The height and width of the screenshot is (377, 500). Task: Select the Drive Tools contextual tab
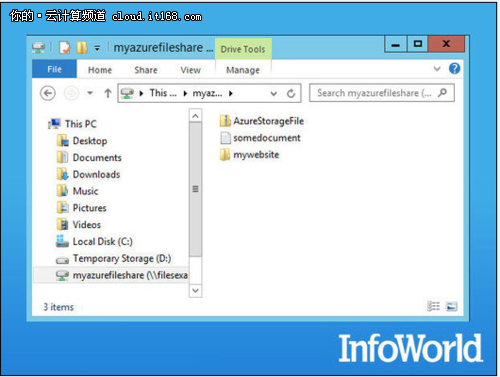click(x=243, y=49)
